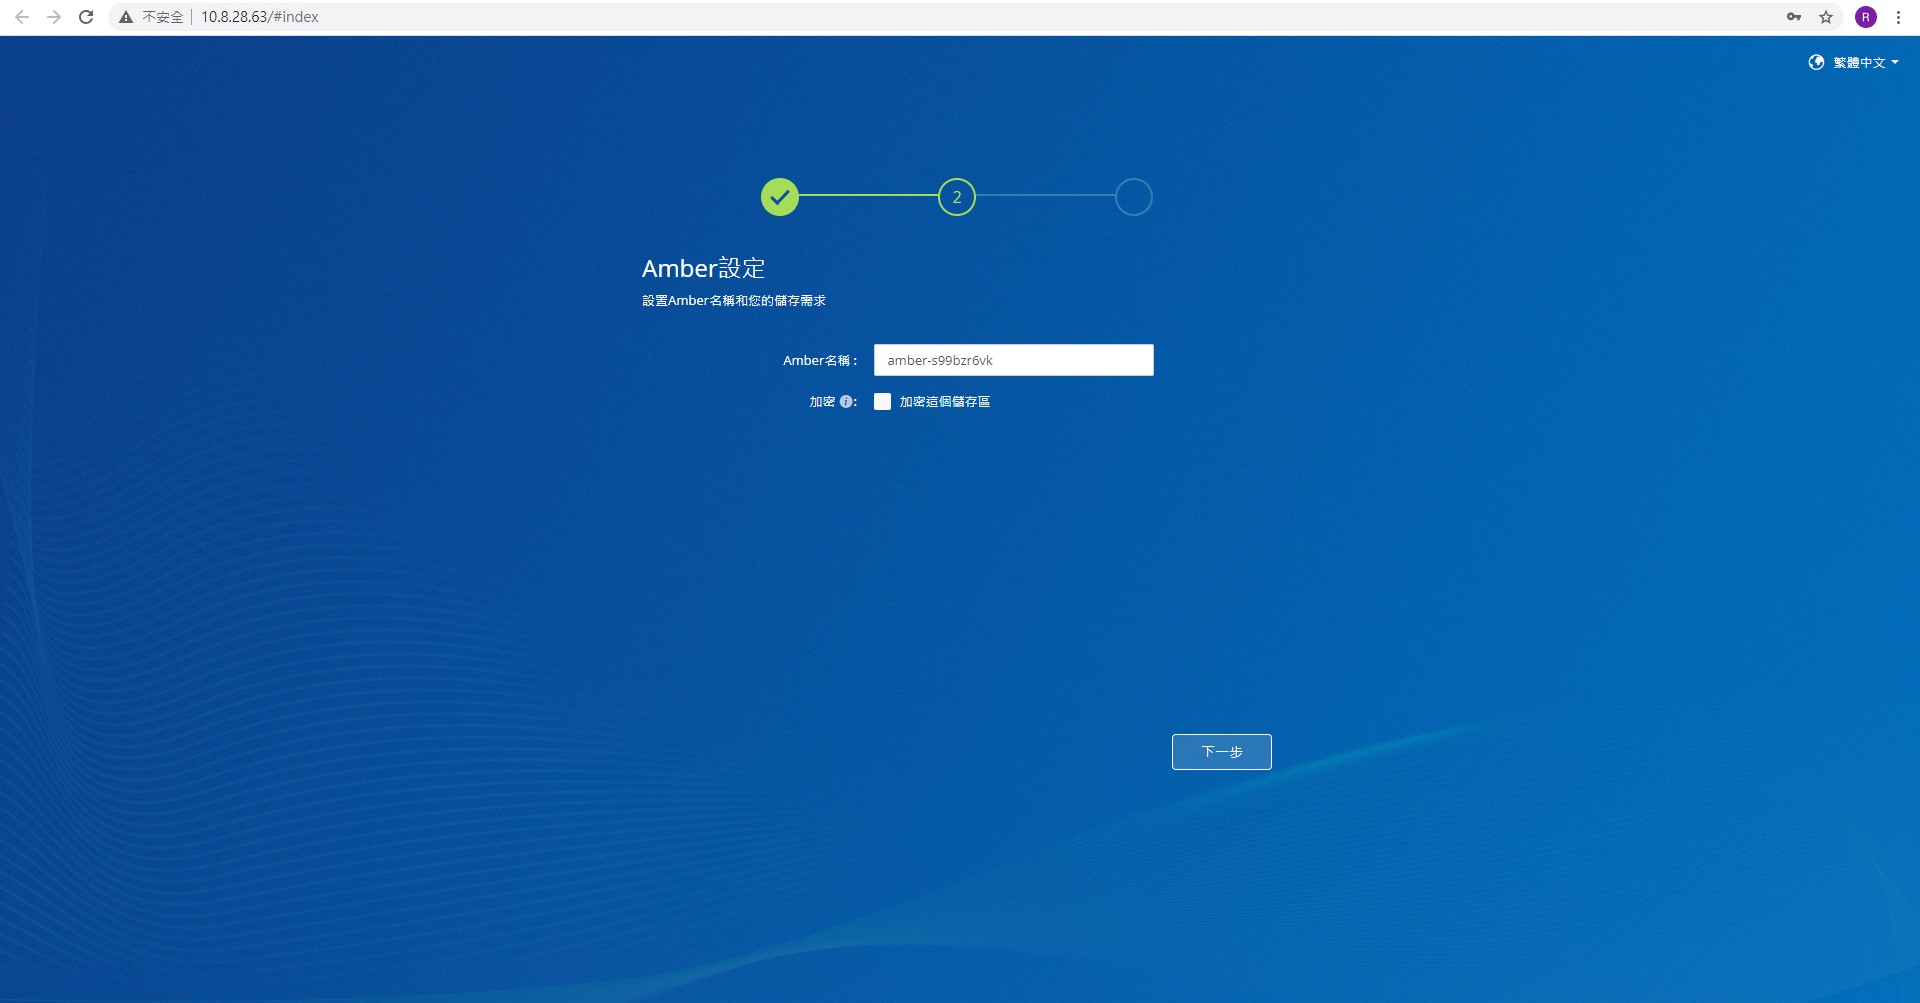Click the empty step three circle
Image resolution: width=1920 pixels, height=1003 pixels.
click(x=1134, y=197)
